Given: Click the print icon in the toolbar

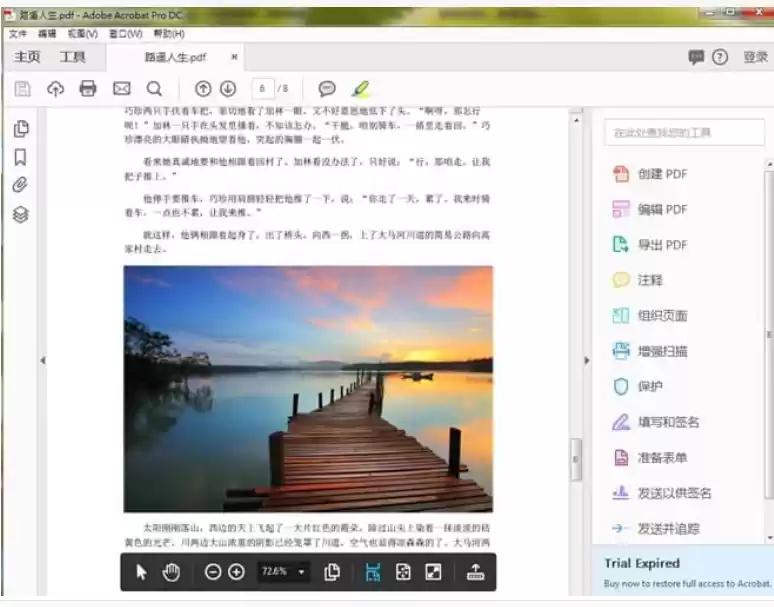Looking at the screenshot, I should (x=88, y=88).
